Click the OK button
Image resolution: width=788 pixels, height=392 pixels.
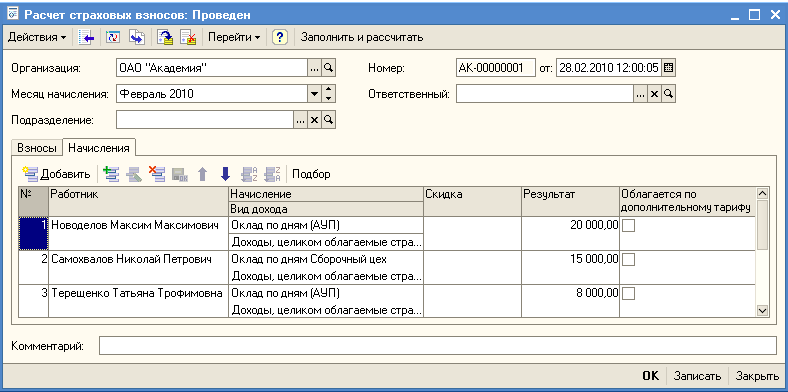tap(650, 376)
